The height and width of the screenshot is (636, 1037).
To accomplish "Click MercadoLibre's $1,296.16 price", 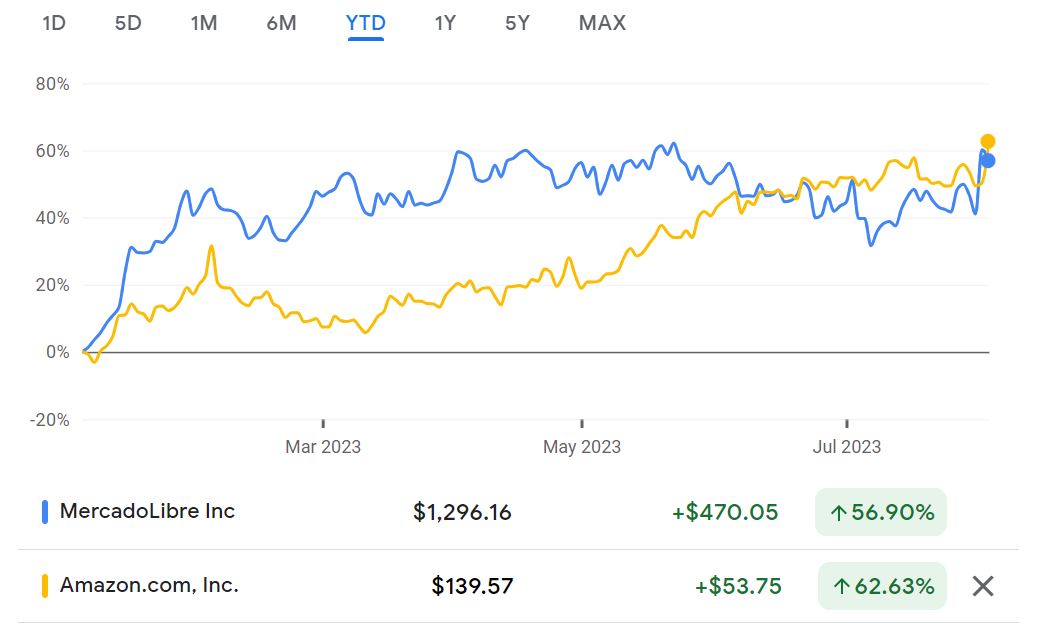I will pyautogui.click(x=462, y=513).
